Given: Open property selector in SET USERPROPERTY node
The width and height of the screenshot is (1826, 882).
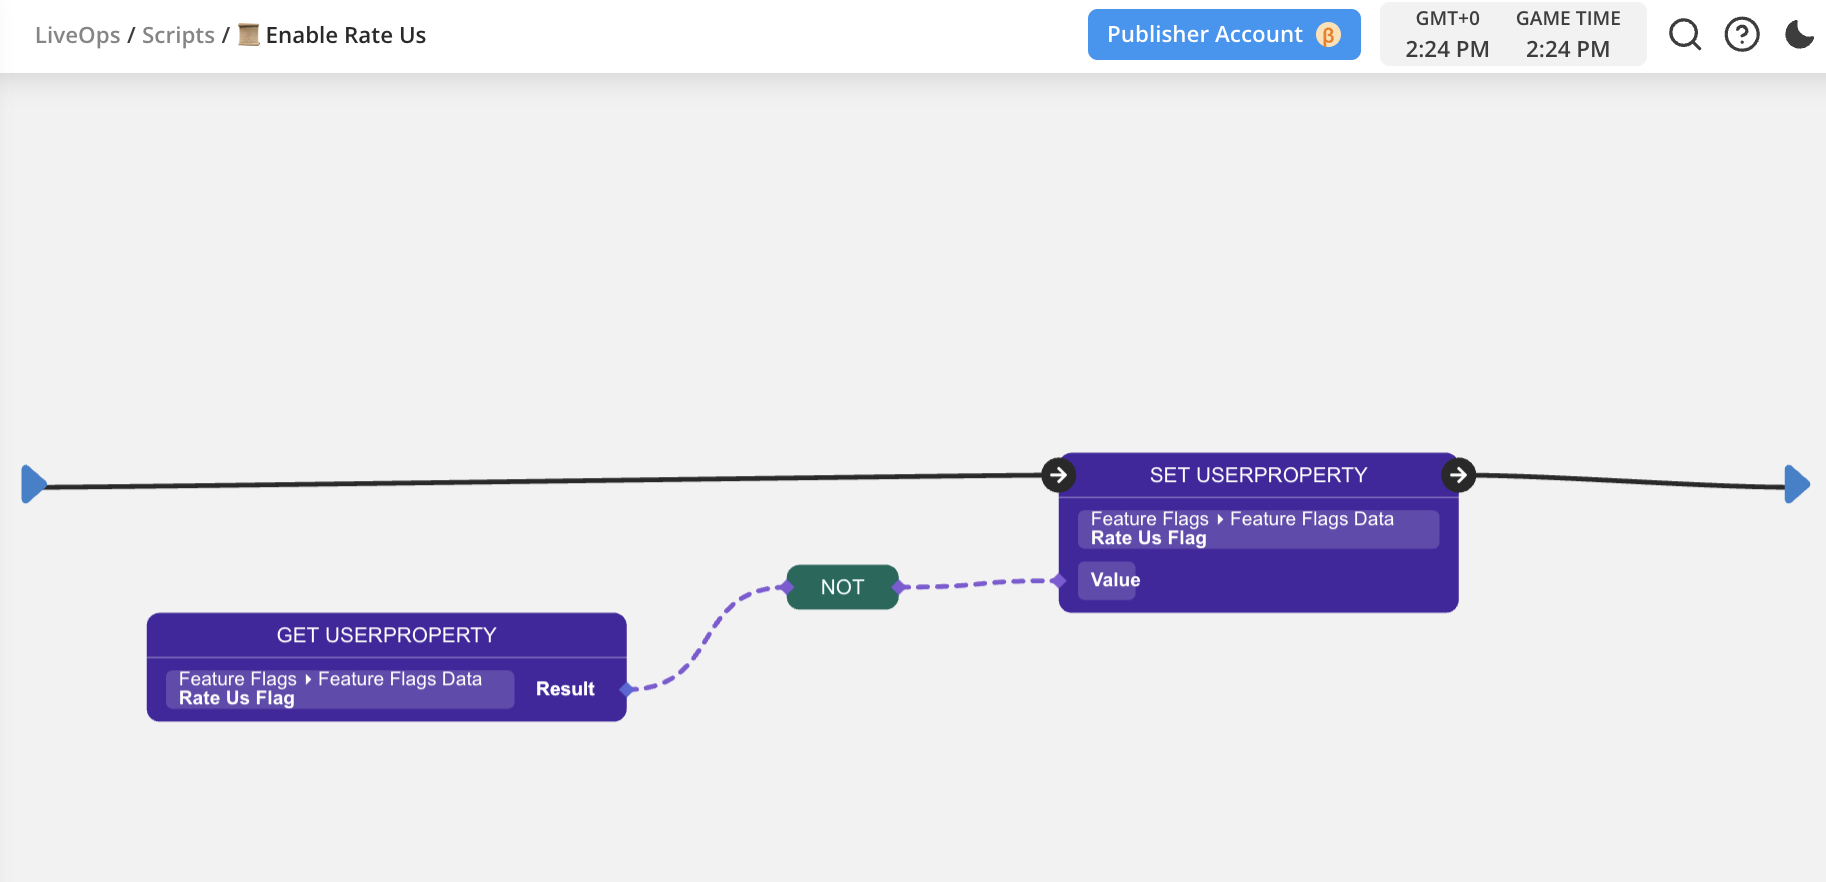Looking at the screenshot, I should (1258, 529).
